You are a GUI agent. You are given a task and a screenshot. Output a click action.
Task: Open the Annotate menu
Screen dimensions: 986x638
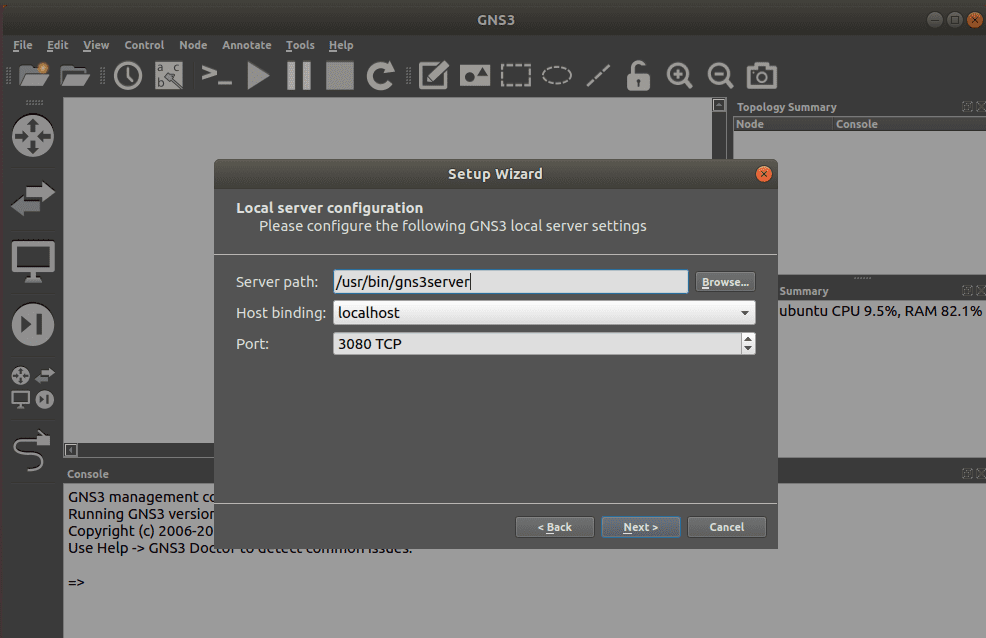246,45
